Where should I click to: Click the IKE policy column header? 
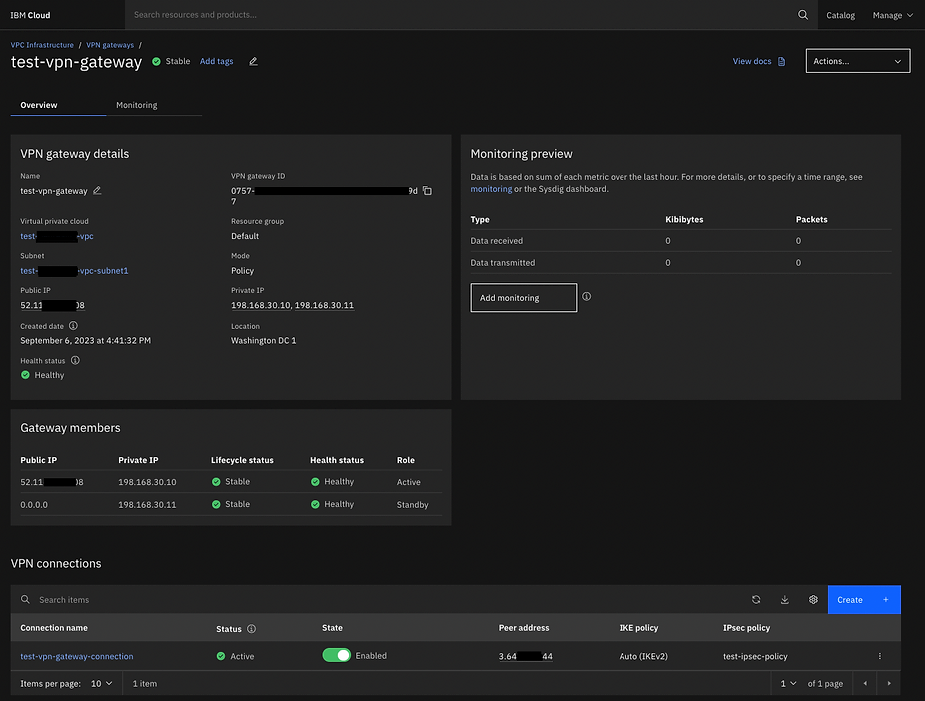point(638,628)
